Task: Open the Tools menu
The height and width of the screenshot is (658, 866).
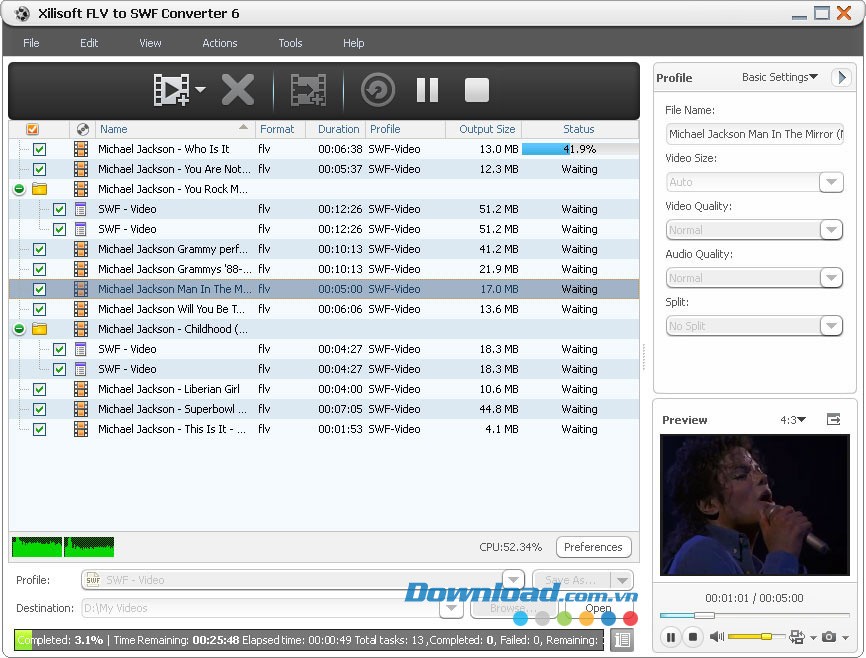Action: [290, 43]
